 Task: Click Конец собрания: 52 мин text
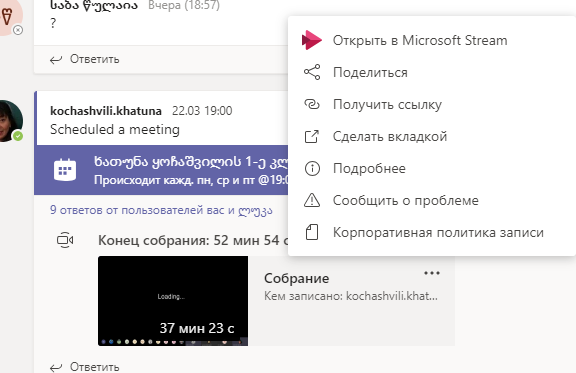[x=193, y=240]
